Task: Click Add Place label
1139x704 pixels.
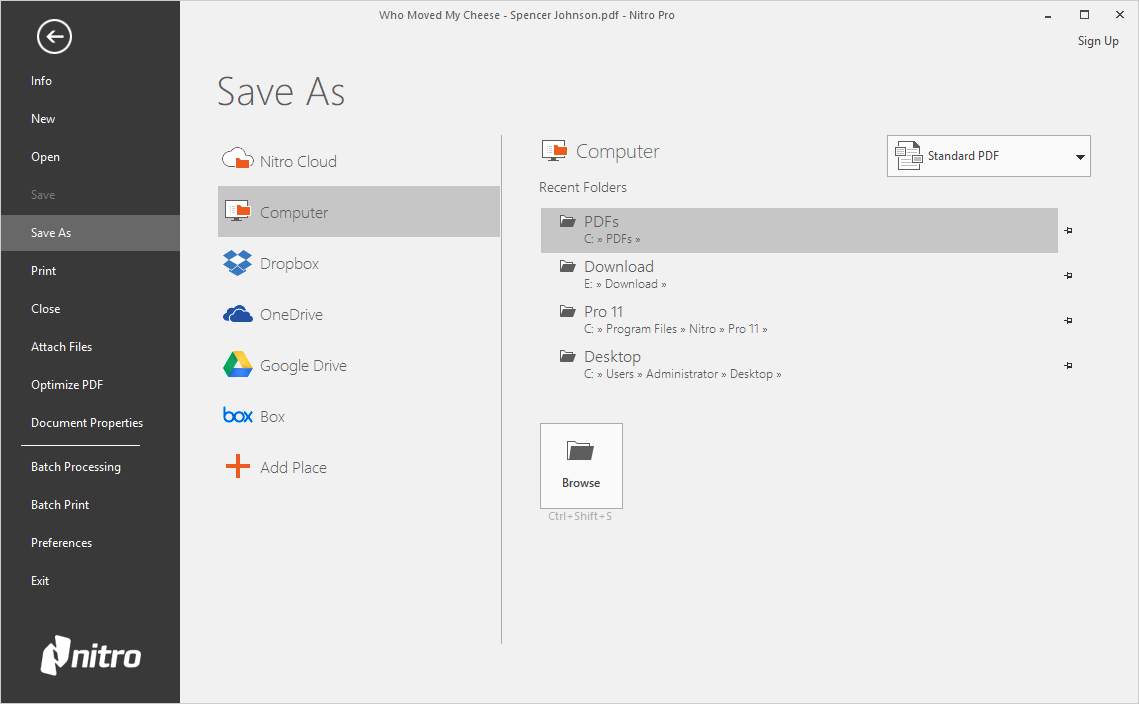Action: pyautogui.click(x=293, y=468)
